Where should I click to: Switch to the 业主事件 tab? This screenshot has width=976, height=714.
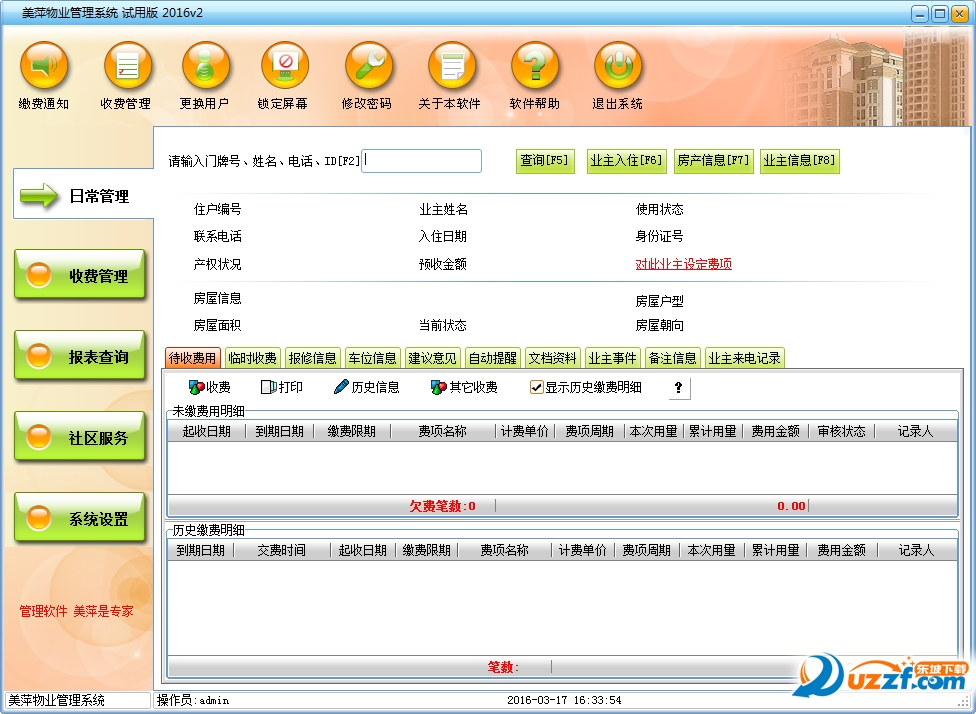pyautogui.click(x=612, y=358)
